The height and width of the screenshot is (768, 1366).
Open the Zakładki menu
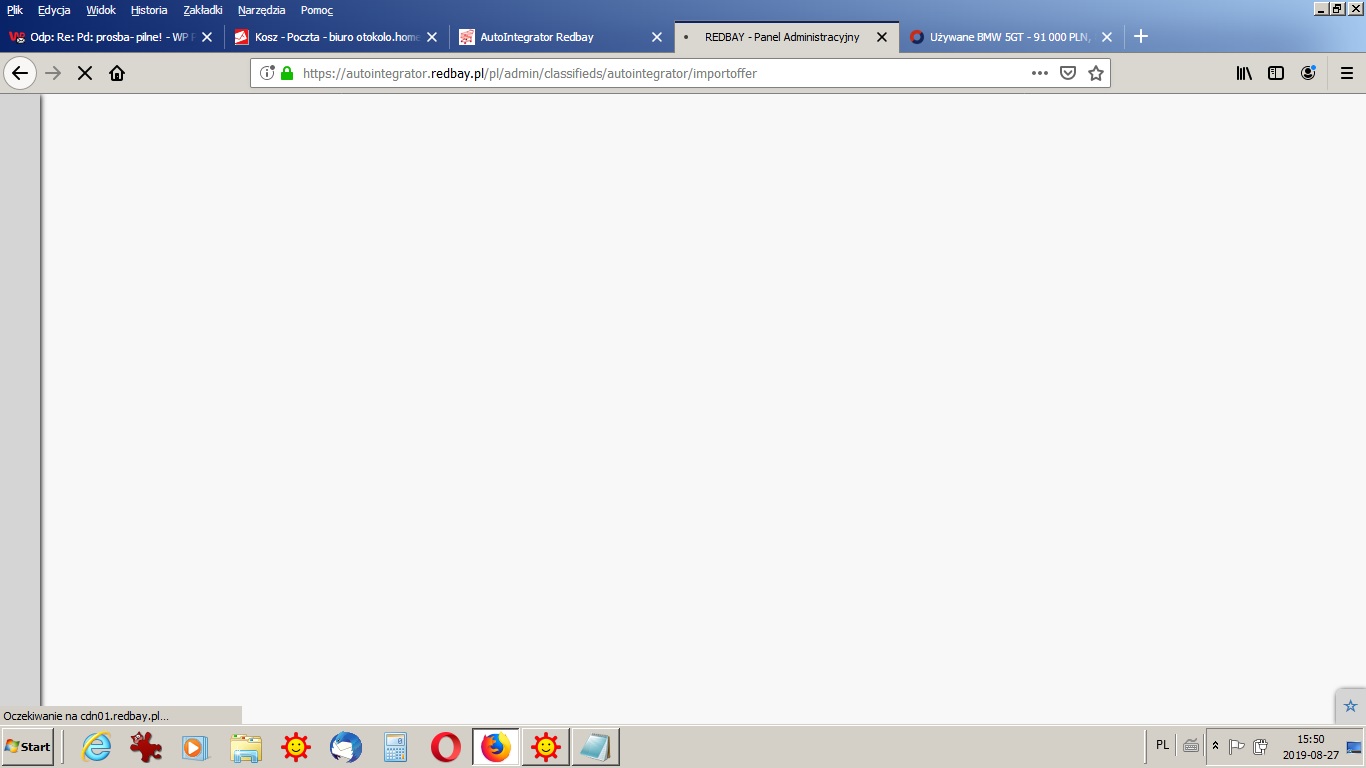(x=203, y=10)
